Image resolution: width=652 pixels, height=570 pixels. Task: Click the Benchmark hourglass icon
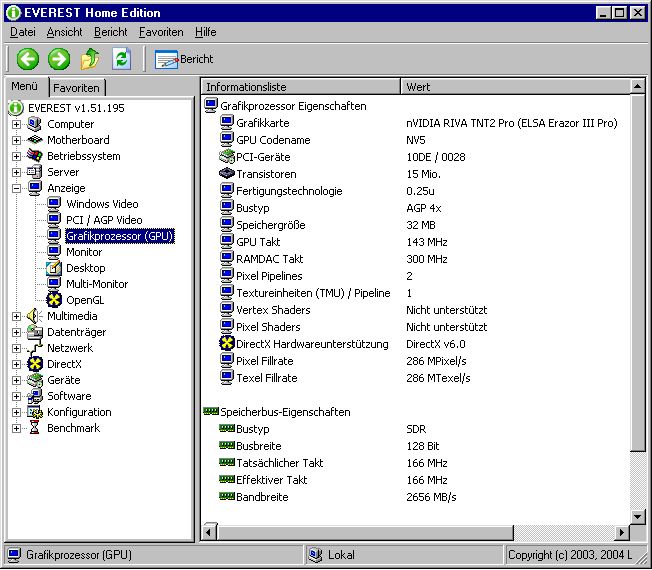[35, 428]
